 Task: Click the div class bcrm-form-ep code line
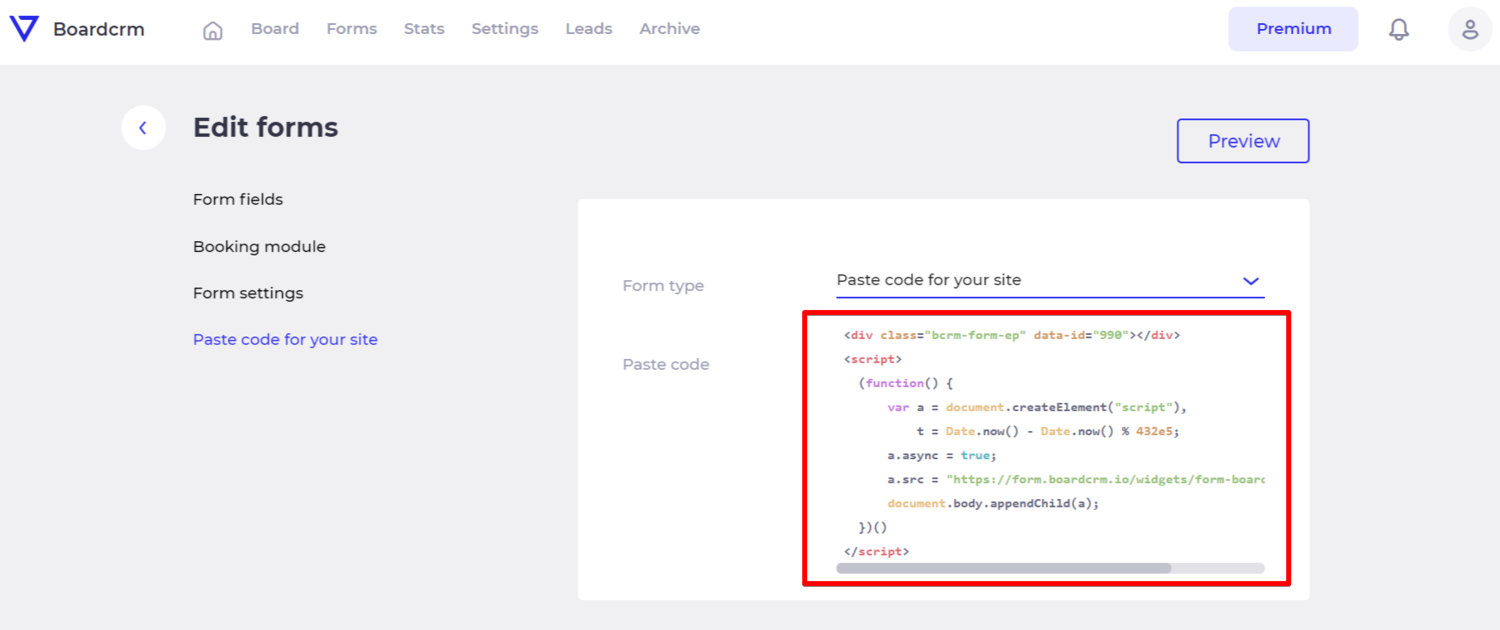pos(1012,335)
